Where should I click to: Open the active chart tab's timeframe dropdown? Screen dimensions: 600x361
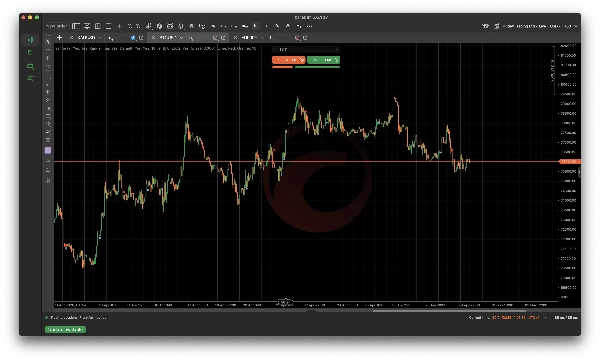point(194,38)
